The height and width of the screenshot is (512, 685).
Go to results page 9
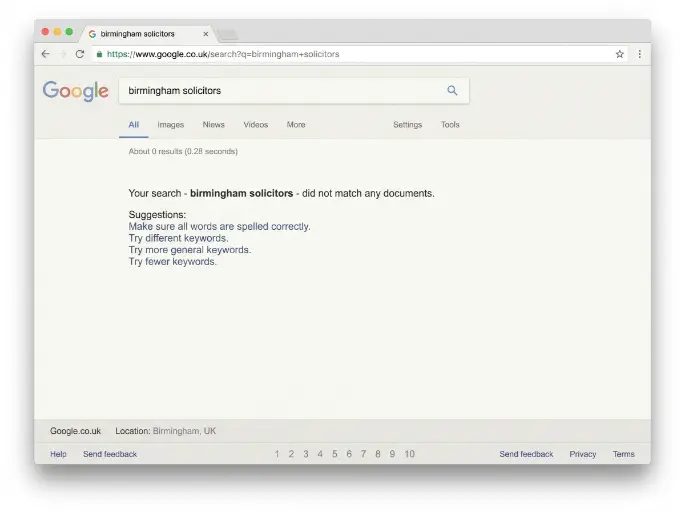tap(392, 454)
